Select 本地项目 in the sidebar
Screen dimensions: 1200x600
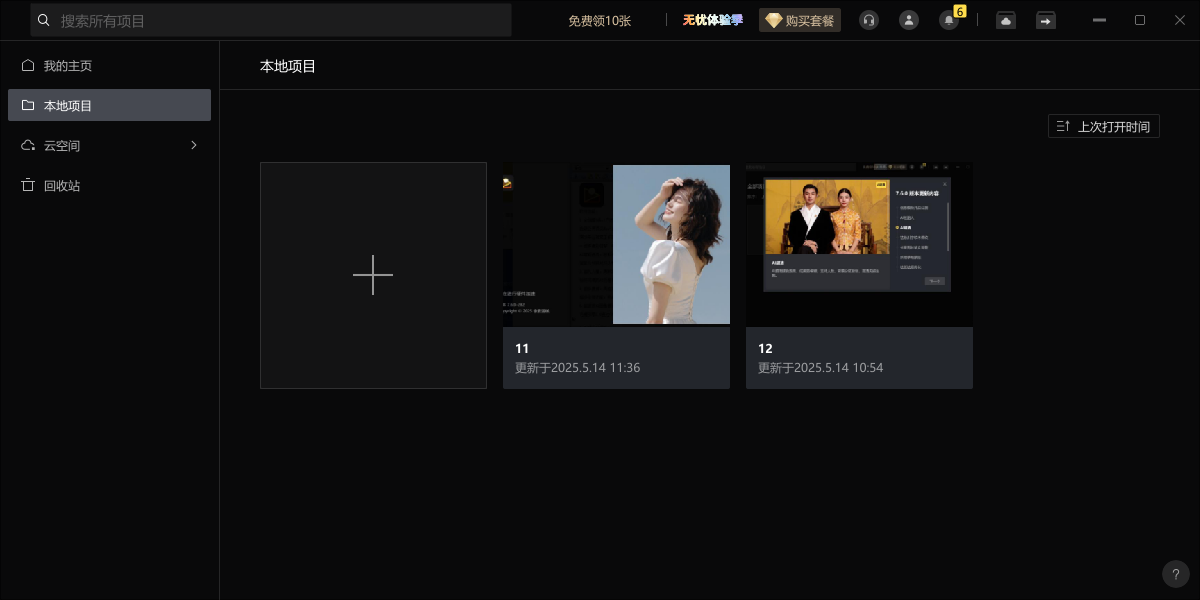[109, 105]
